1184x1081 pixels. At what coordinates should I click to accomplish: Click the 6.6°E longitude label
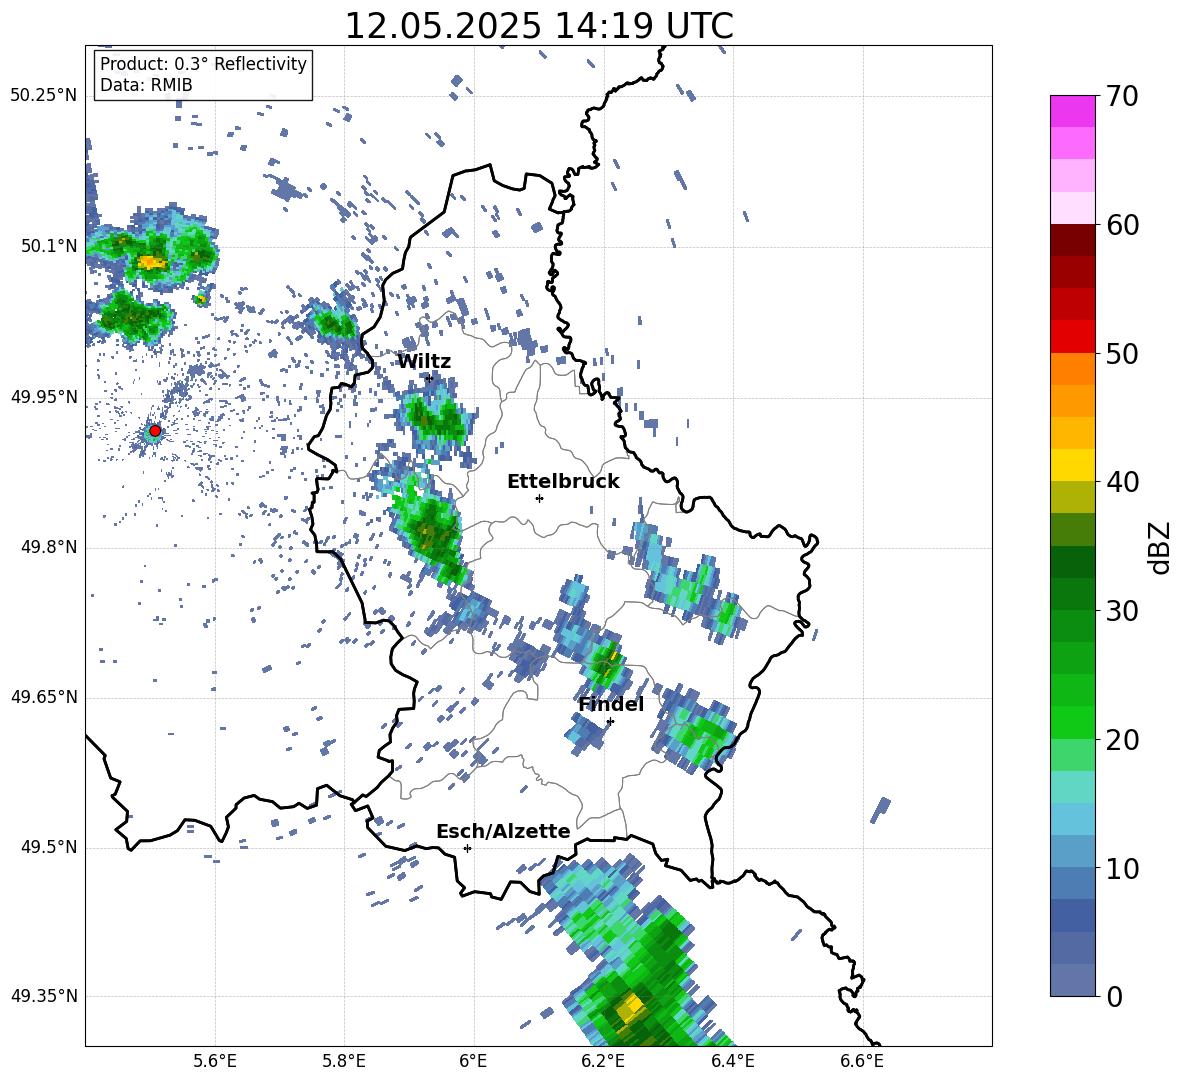point(862,1061)
